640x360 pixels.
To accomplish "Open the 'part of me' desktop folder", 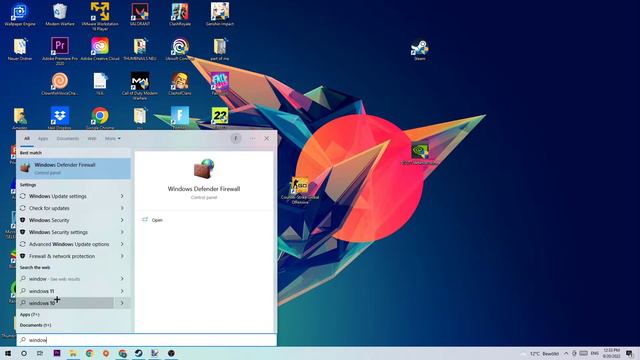I will [220, 49].
